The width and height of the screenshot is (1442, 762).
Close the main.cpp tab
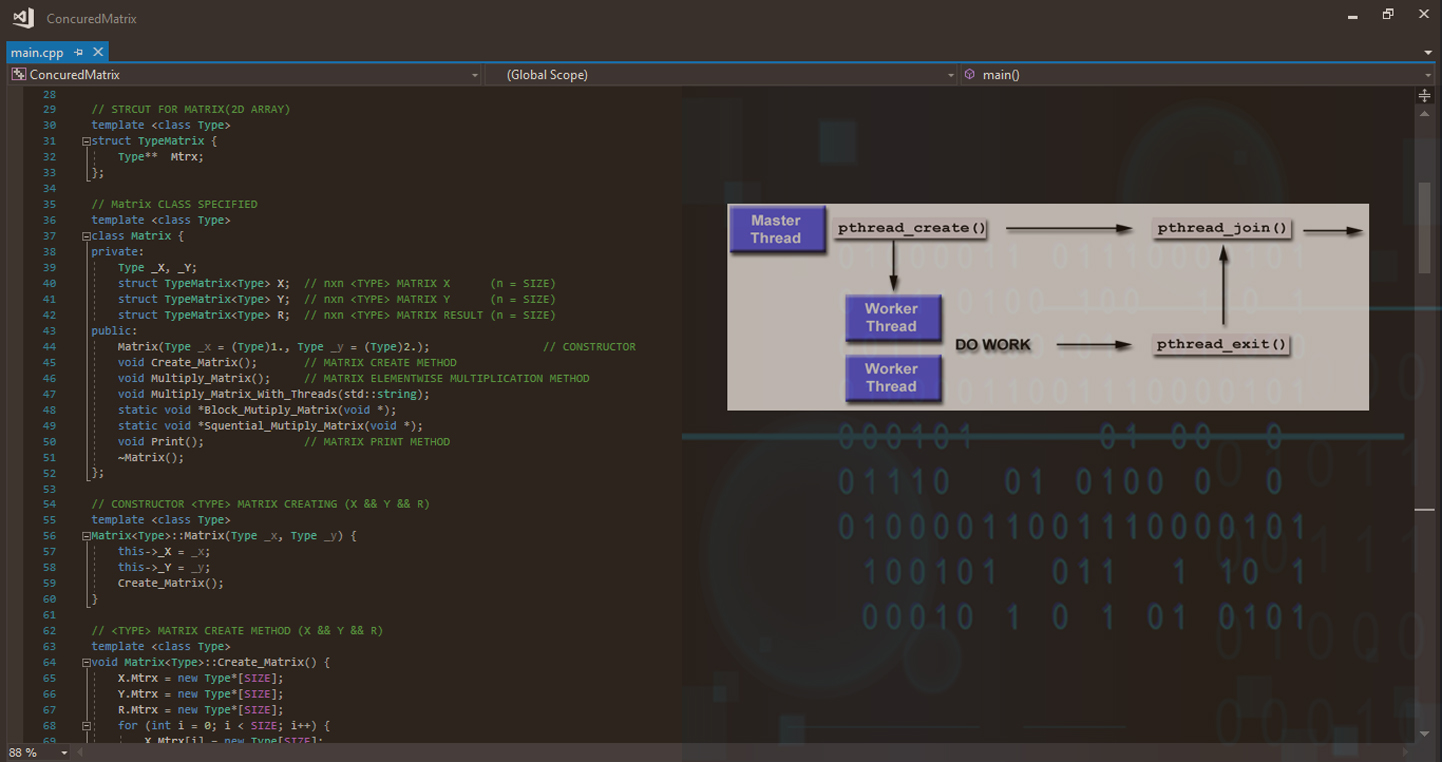point(98,52)
